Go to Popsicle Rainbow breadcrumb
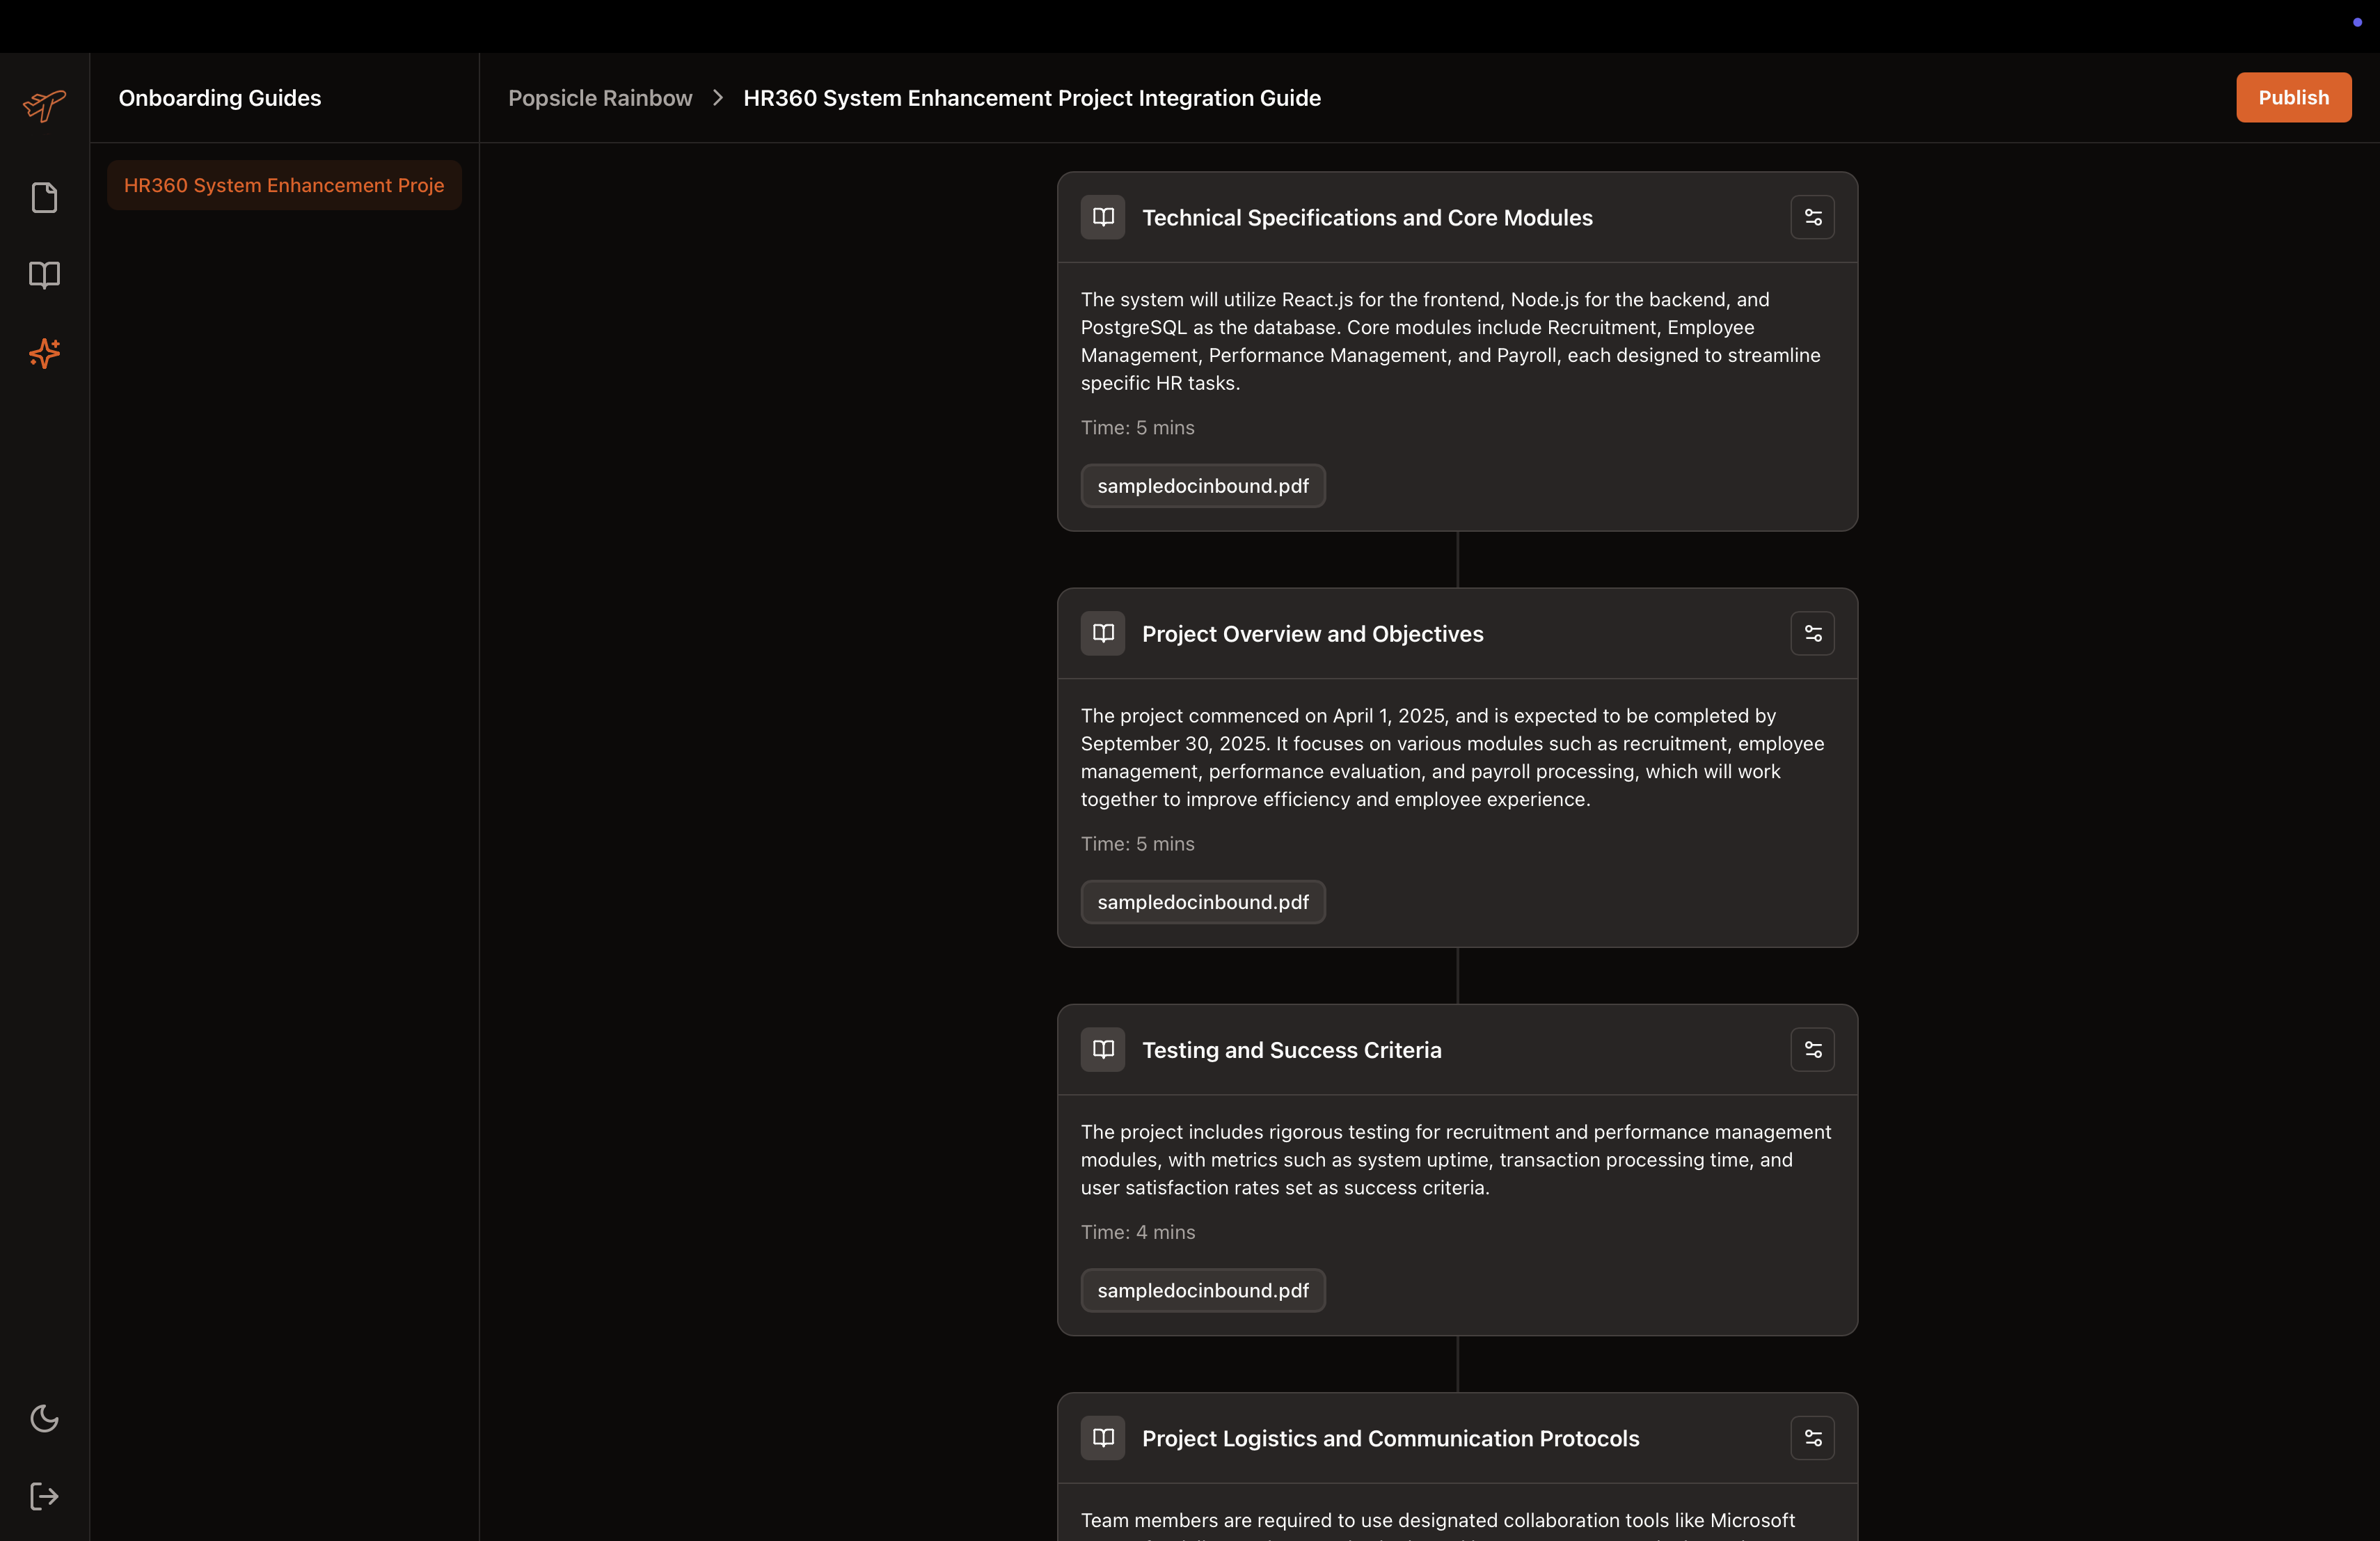 [x=600, y=98]
